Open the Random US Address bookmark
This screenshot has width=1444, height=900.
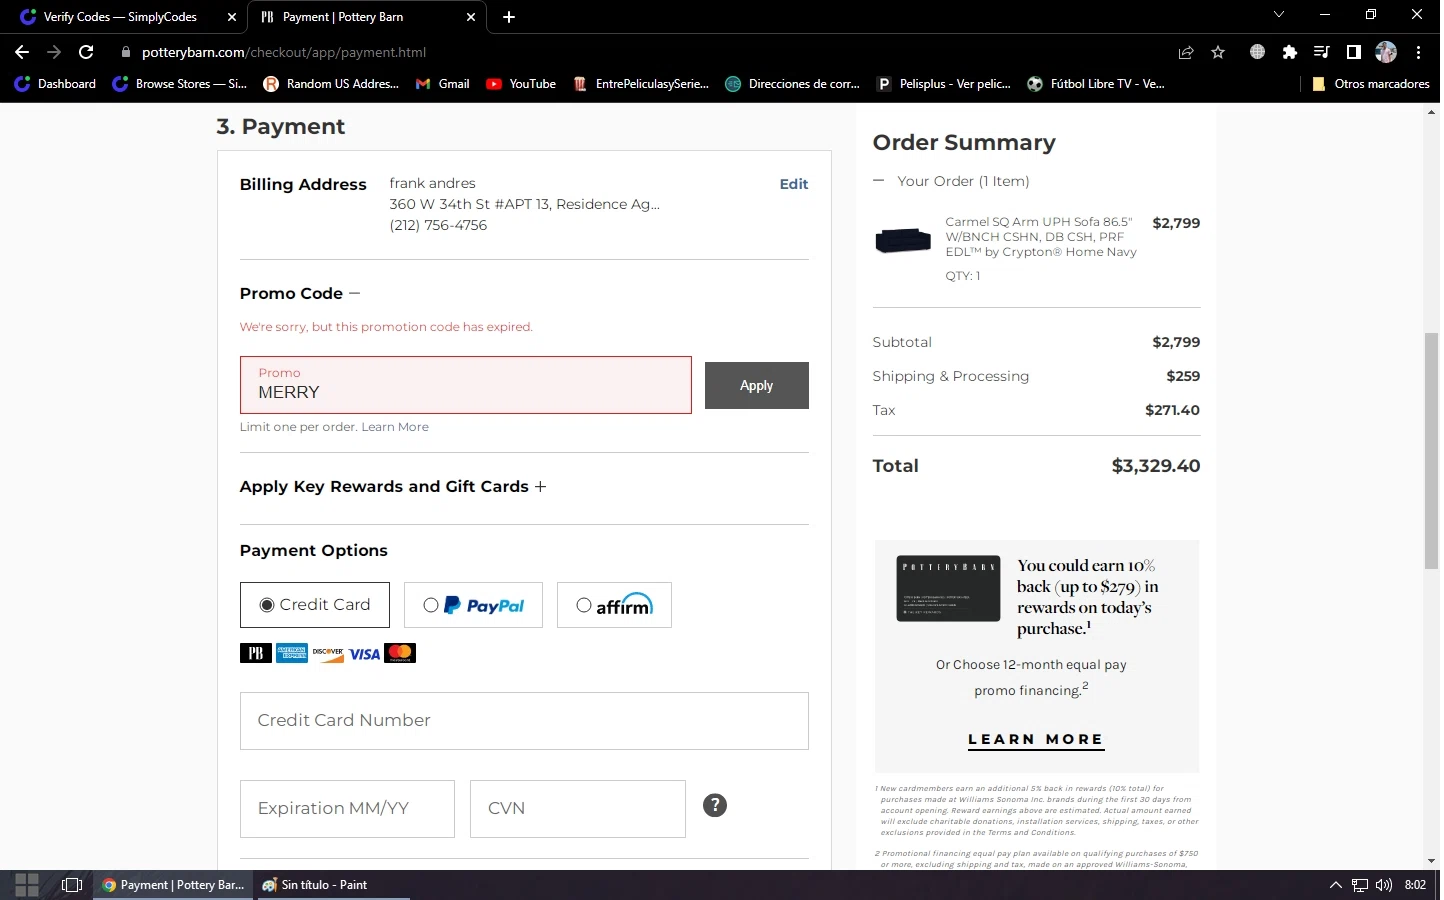click(x=331, y=84)
